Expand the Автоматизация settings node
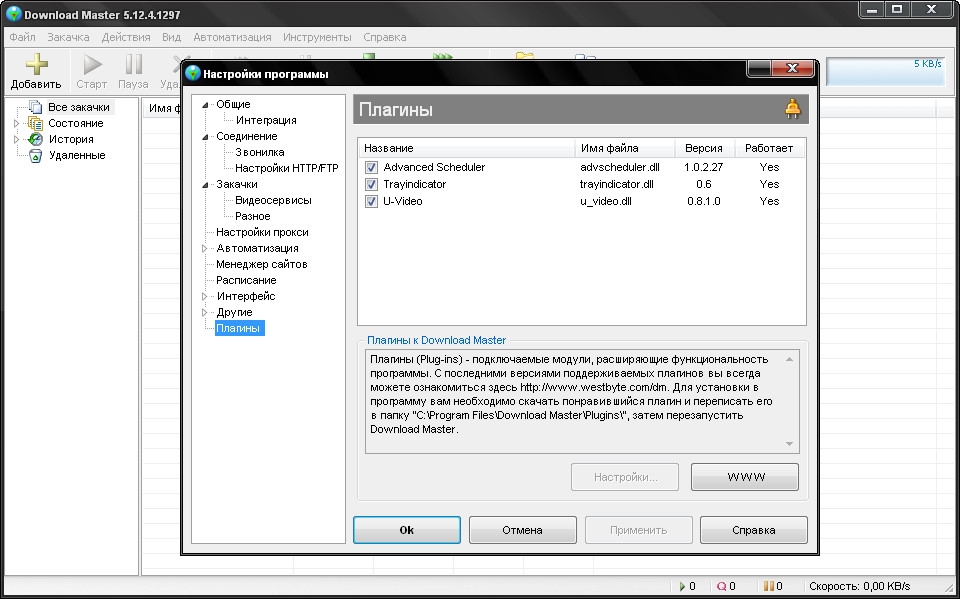This screenshot has height=599, width=960. [205, 249]
